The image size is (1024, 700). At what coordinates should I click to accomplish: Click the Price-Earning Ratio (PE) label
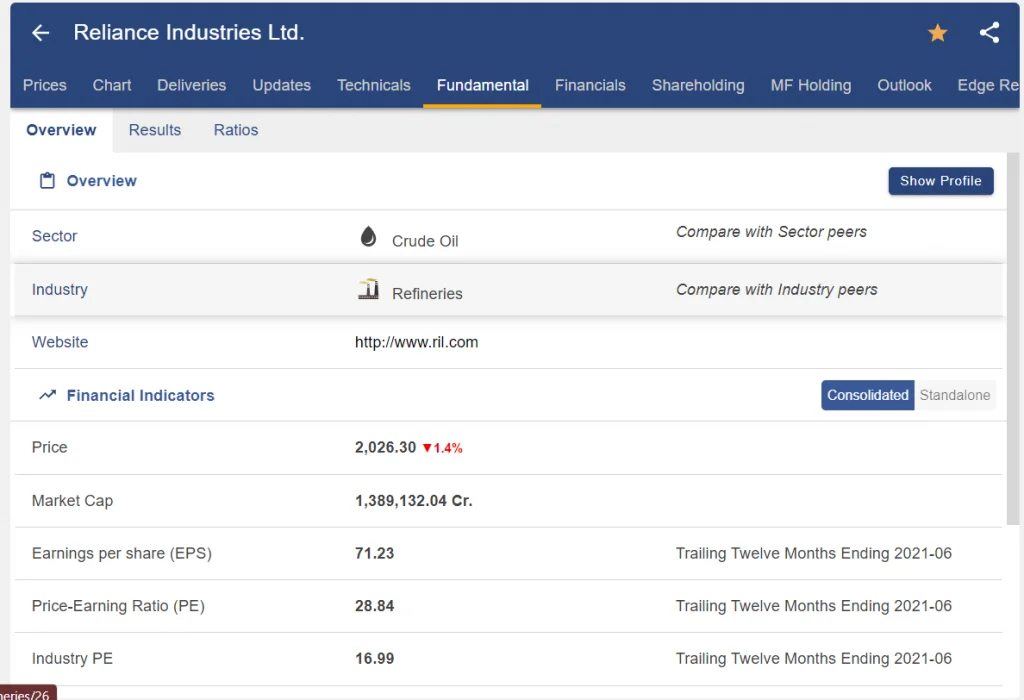point(118,606)
